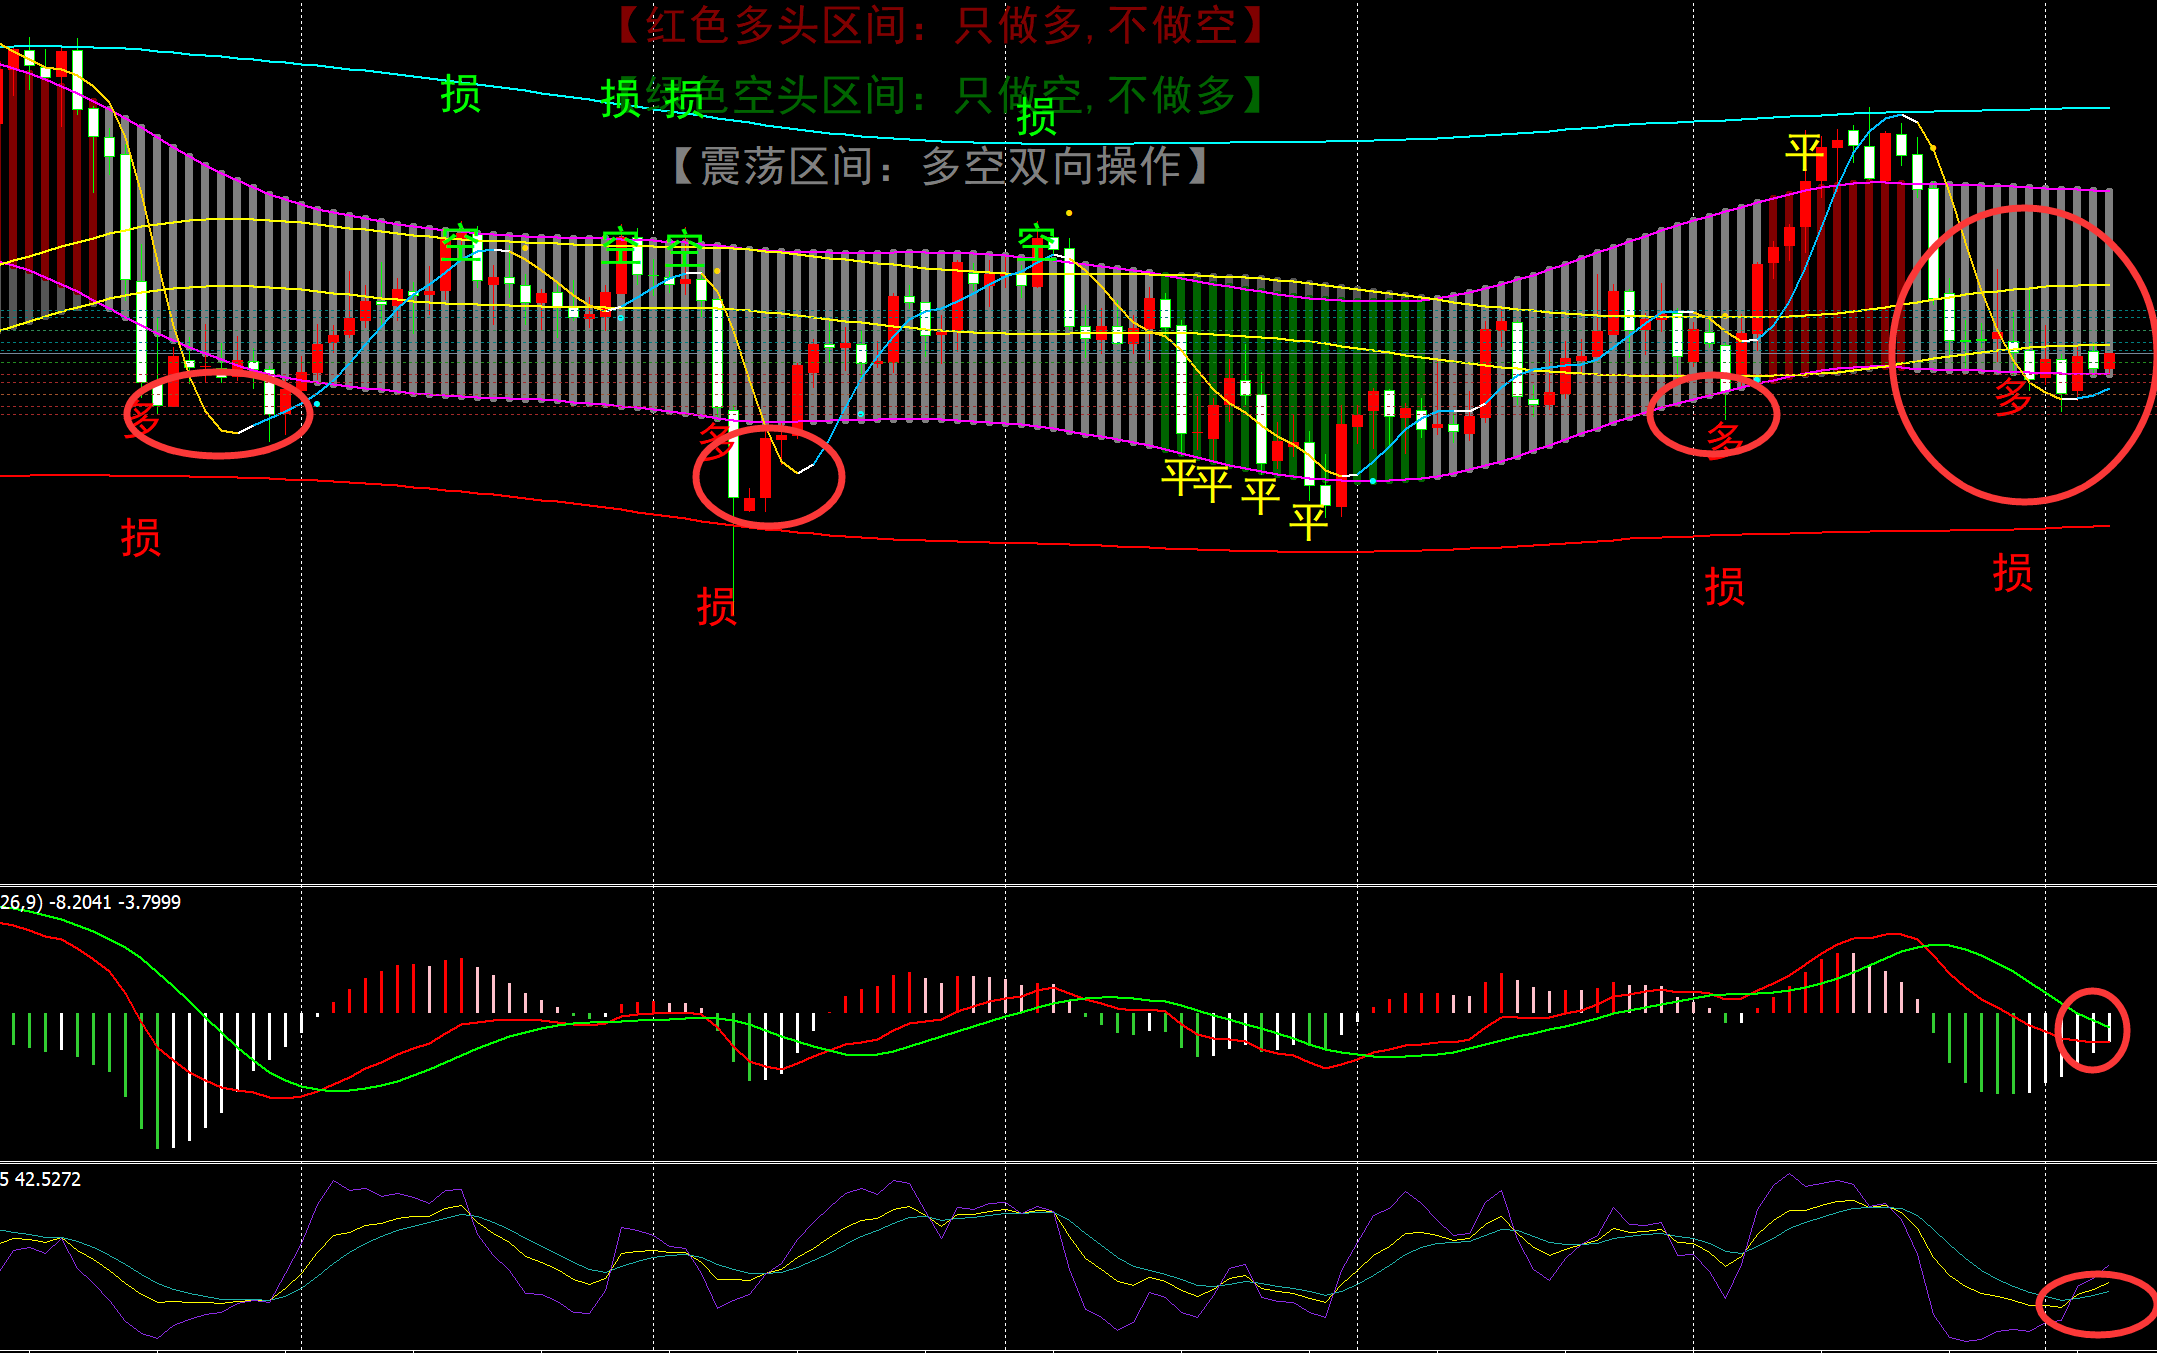2157x1353 pixels.
Task: Click the yellow 平 marker near the chart's peak
Action: 1805,153
